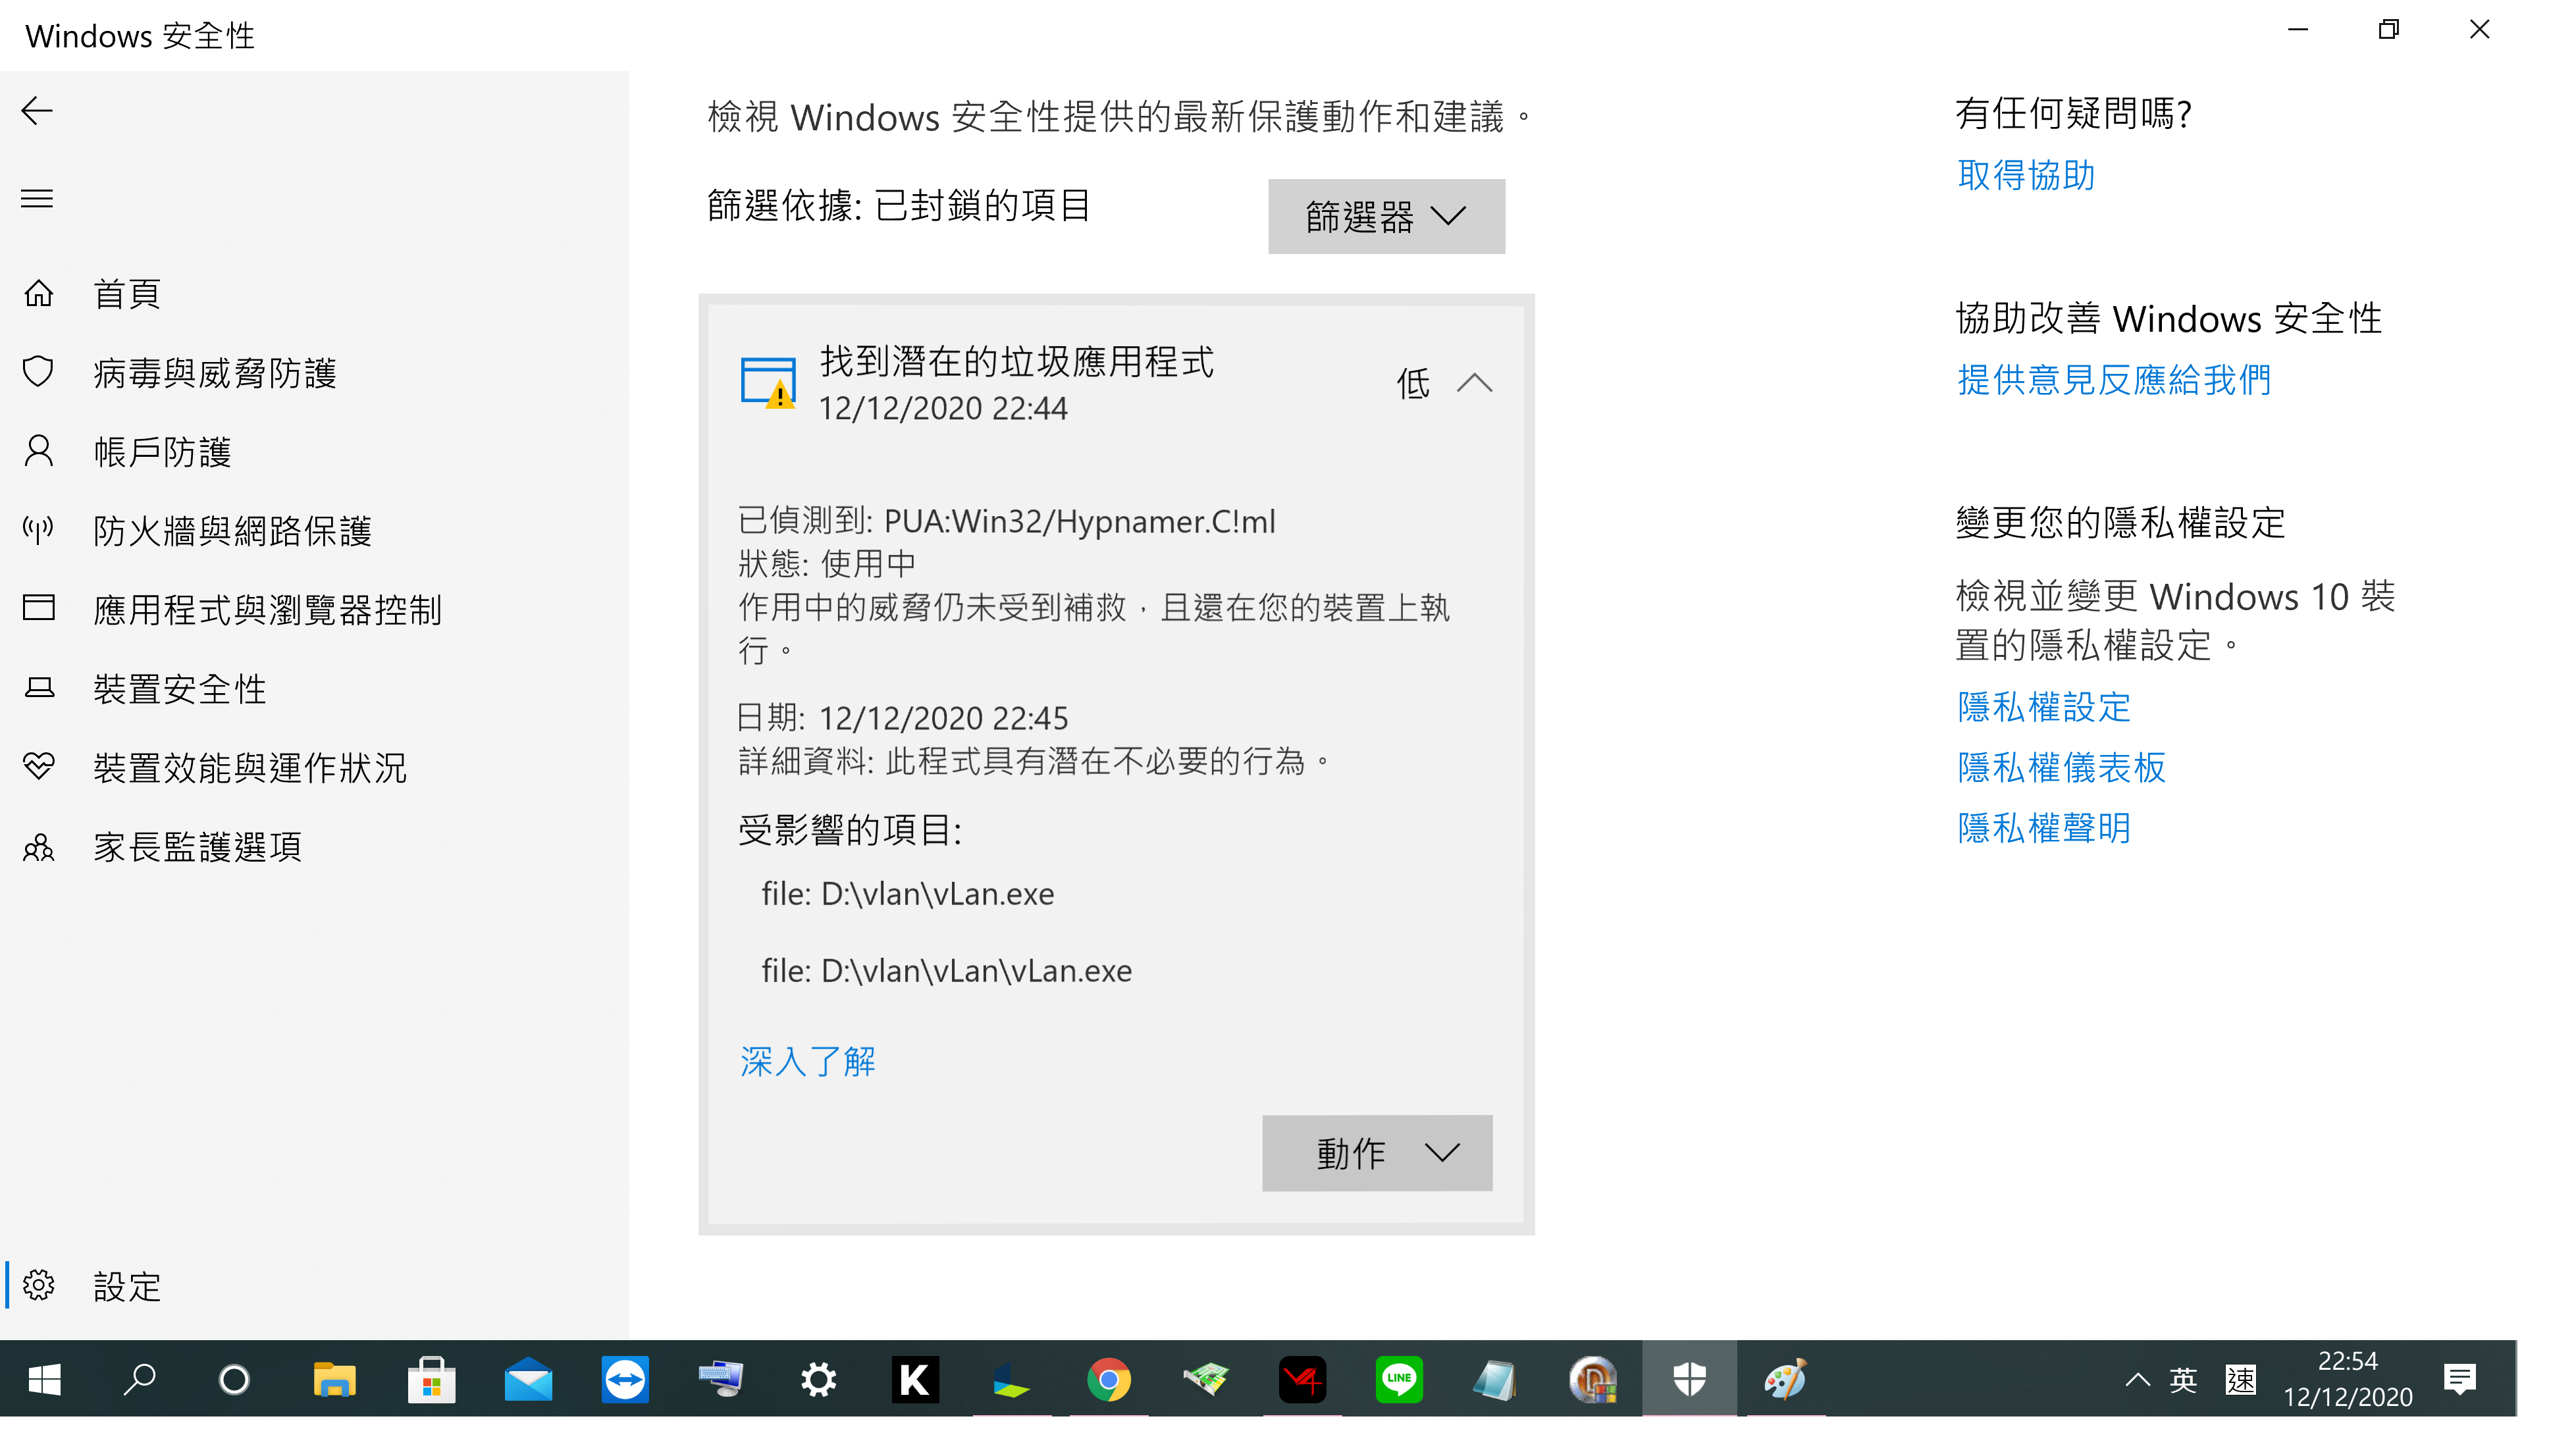
Task: Click the family icon for 家長監護選項
Action: click(39, 847)
